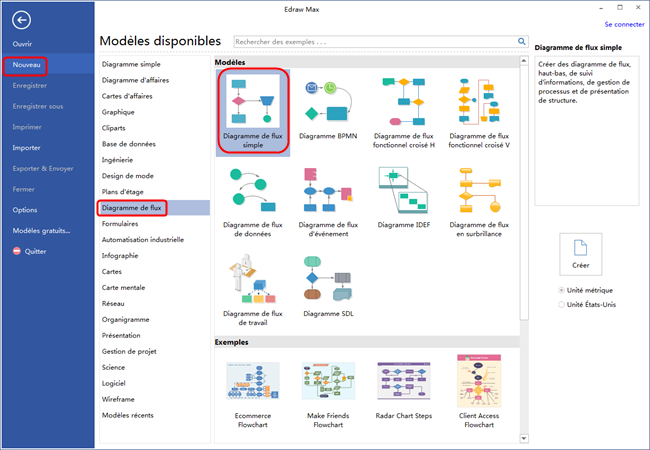The height and width of the screenshot is (450, 650).
Task: Select the Réseau category
Action: [113, 304]
